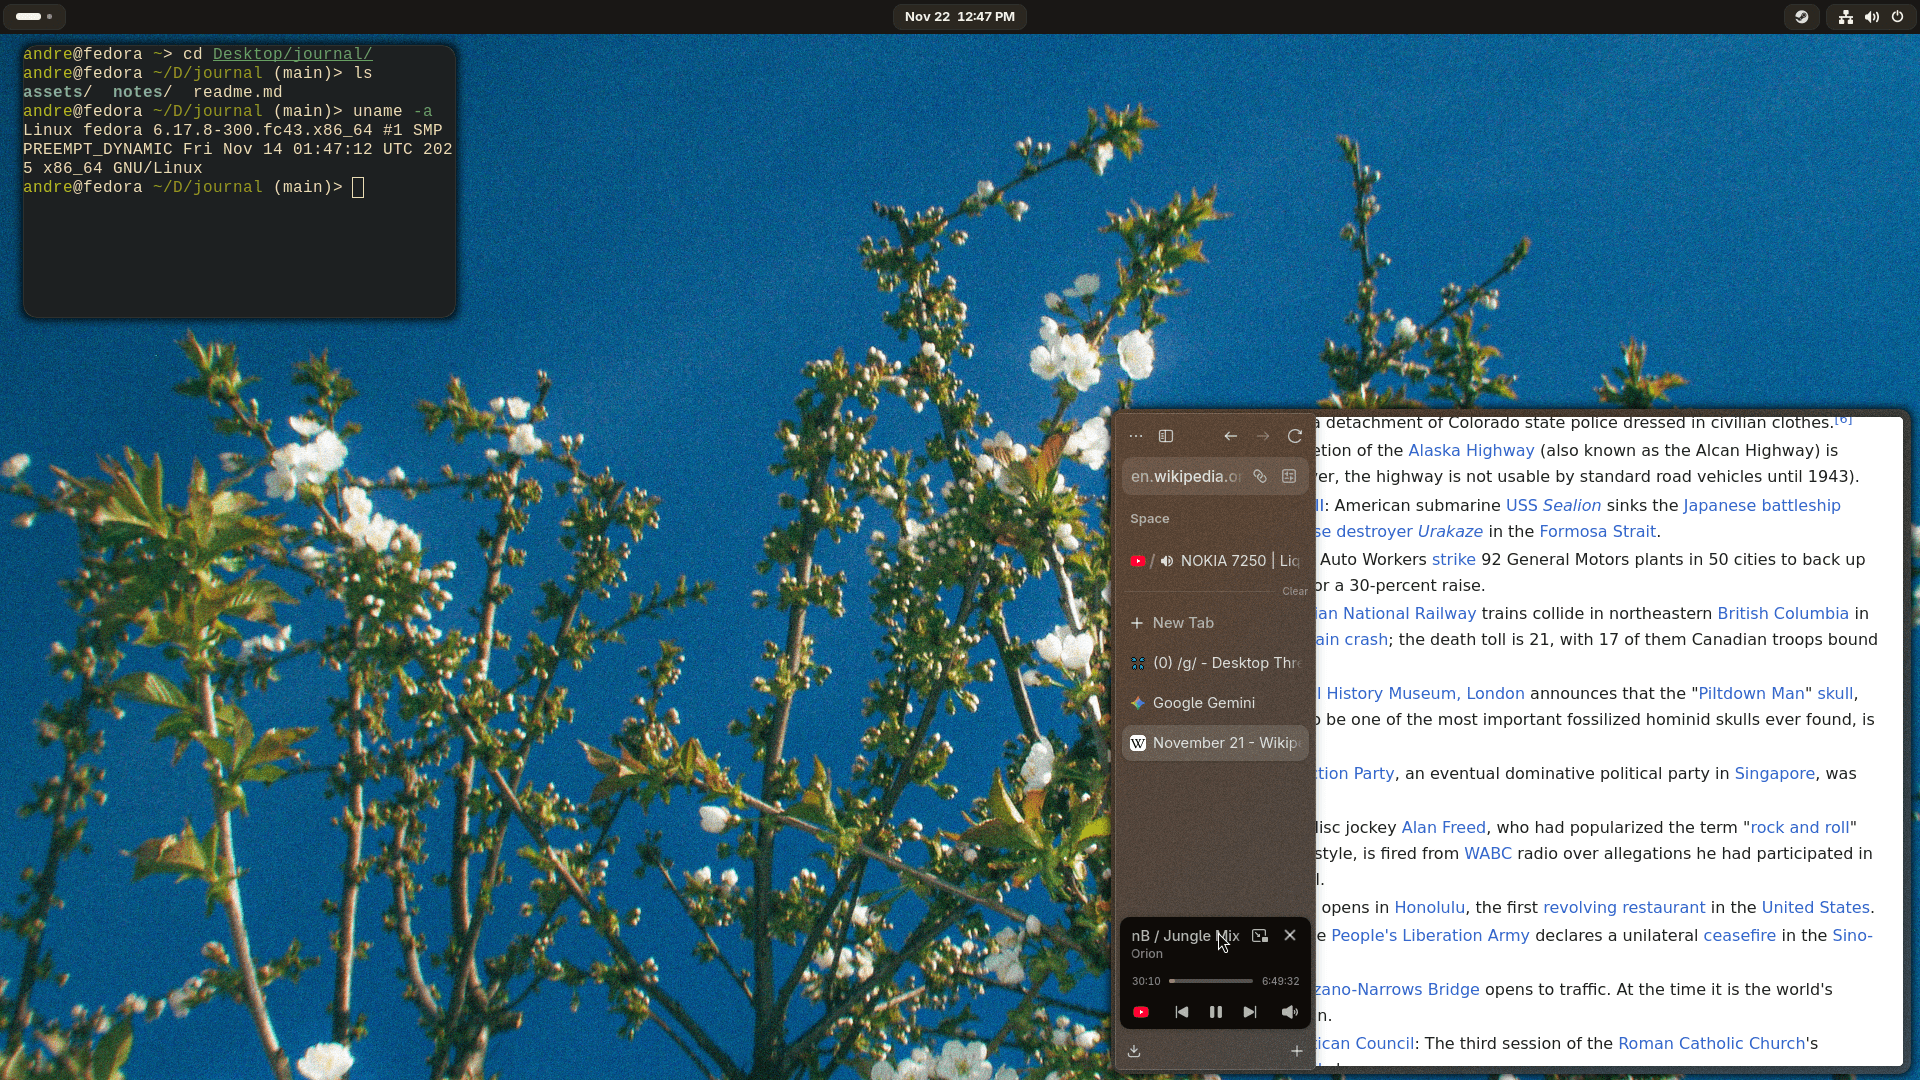Open picture-in-picture for Jungle Mix

pos(1260,936)
